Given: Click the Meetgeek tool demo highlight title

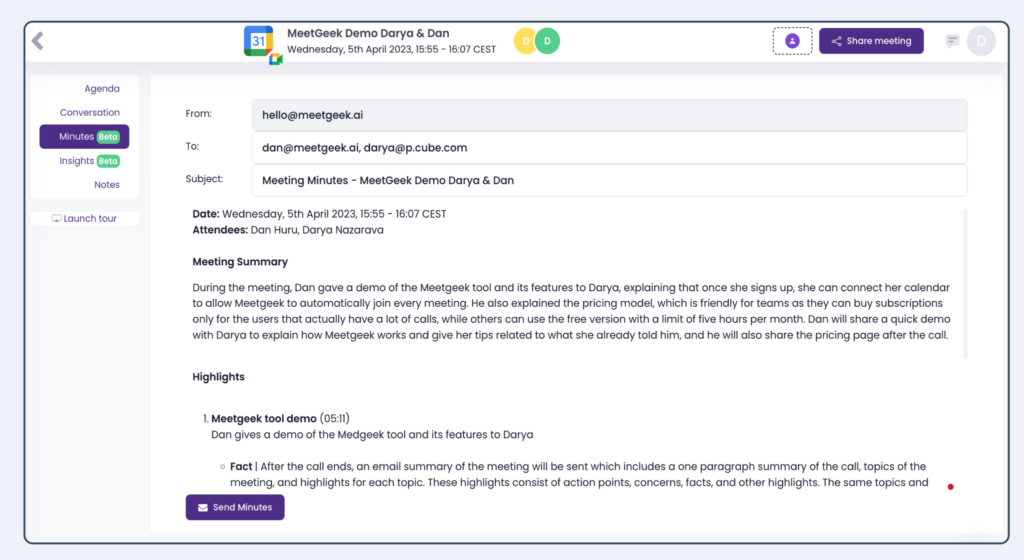Looking at the screenshot, I should pyautogui.click(x=264, y=418).
